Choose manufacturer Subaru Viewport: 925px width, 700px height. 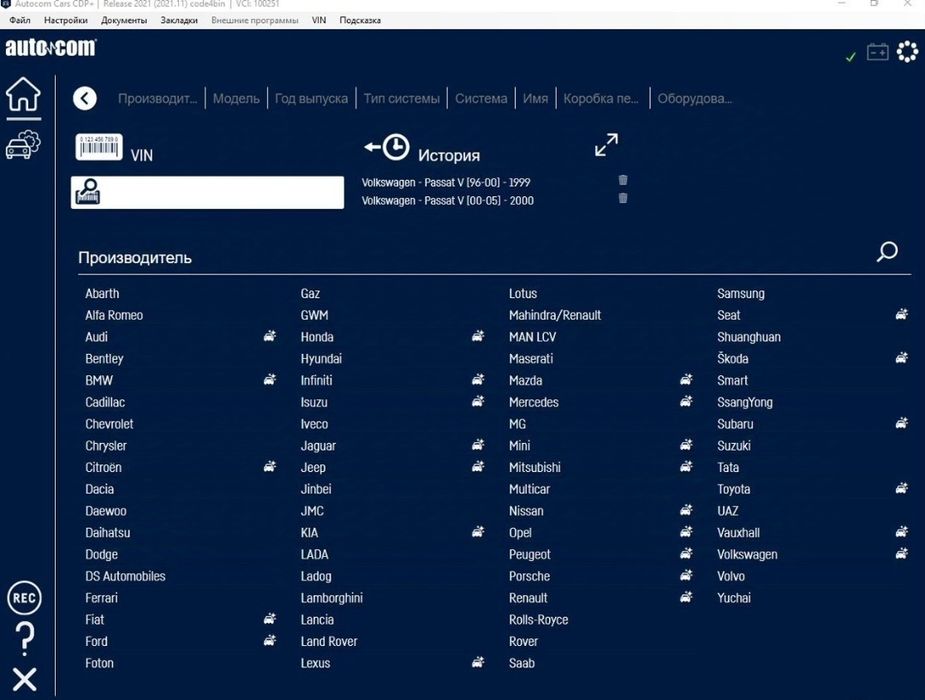click(x=735, y=423)
